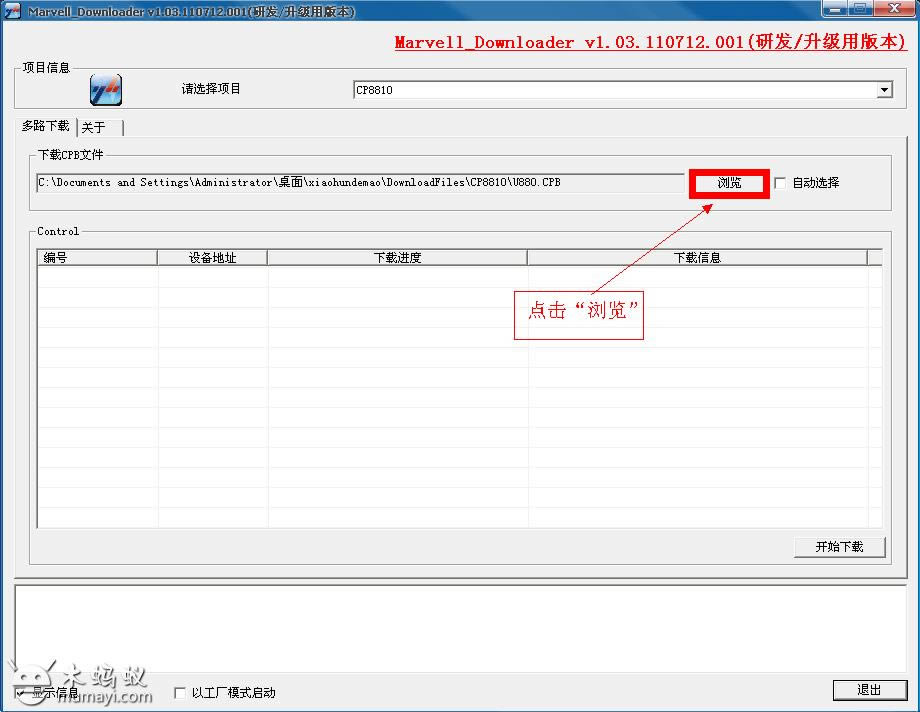Viewport: 920px width, 712px height.
Task: Close the Marvell_Downloader window
Action: tap(889, 9)
